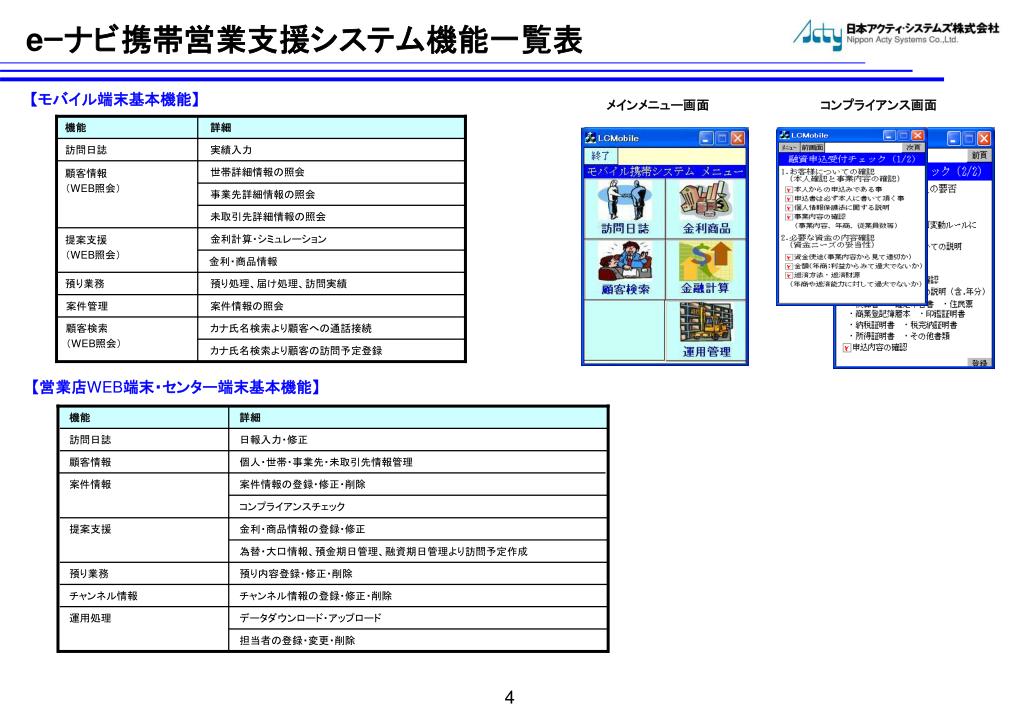Toggle the 申込書は必ず本人に書いて頂く事 checkbox
Screen dimensions: 1023x708
tap(788, 198)
